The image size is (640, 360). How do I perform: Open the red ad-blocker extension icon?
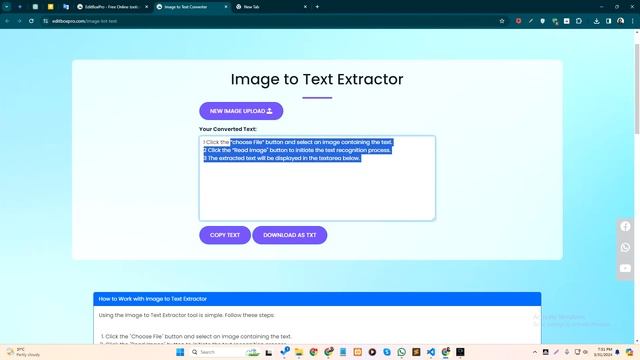coord(518,21)
